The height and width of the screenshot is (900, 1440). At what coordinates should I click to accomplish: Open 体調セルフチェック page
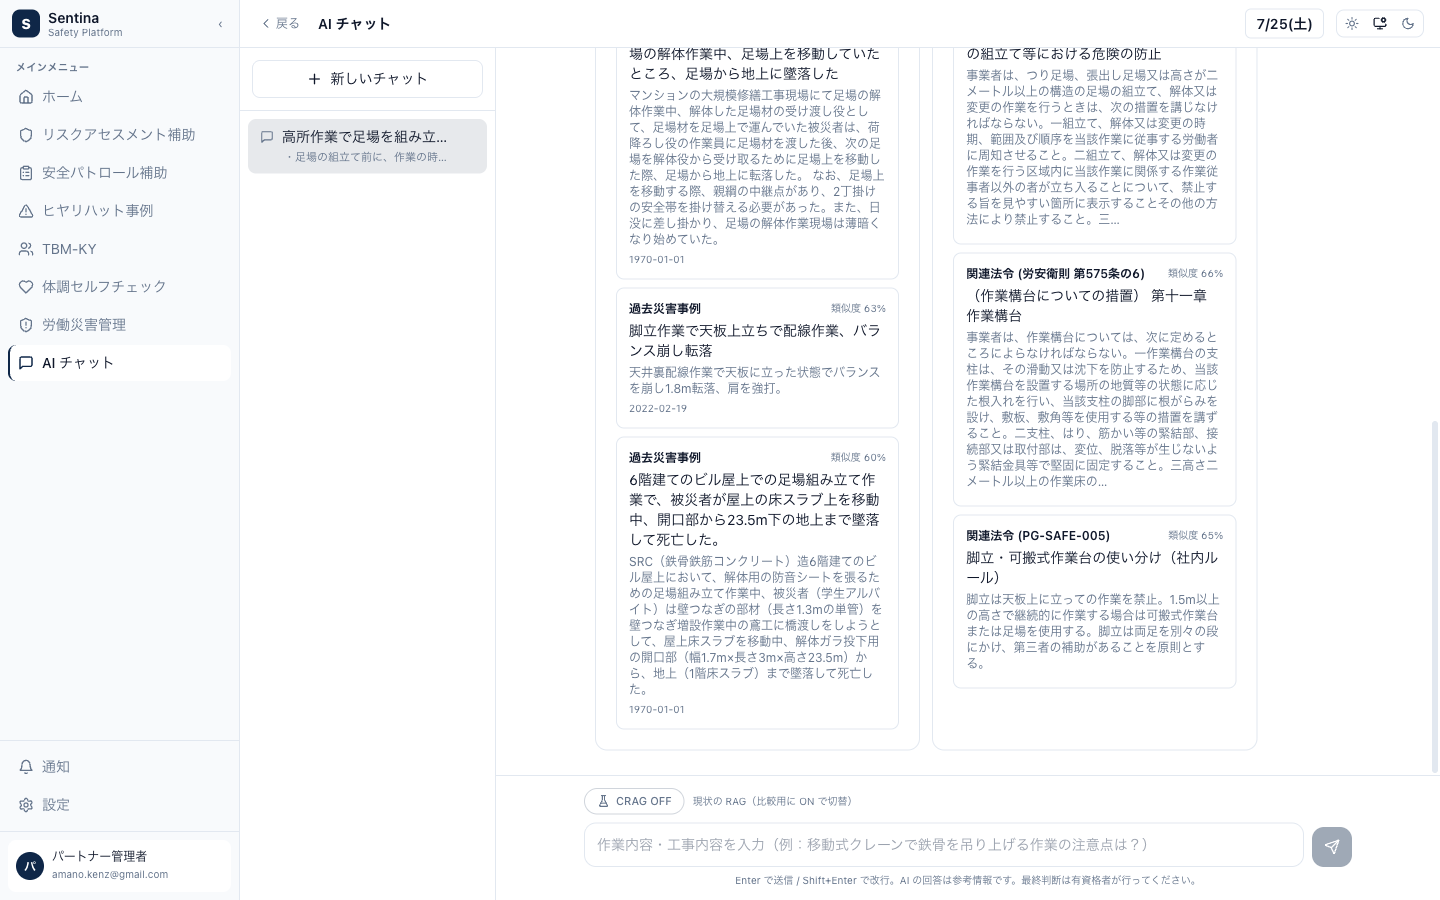coord(119,287)
